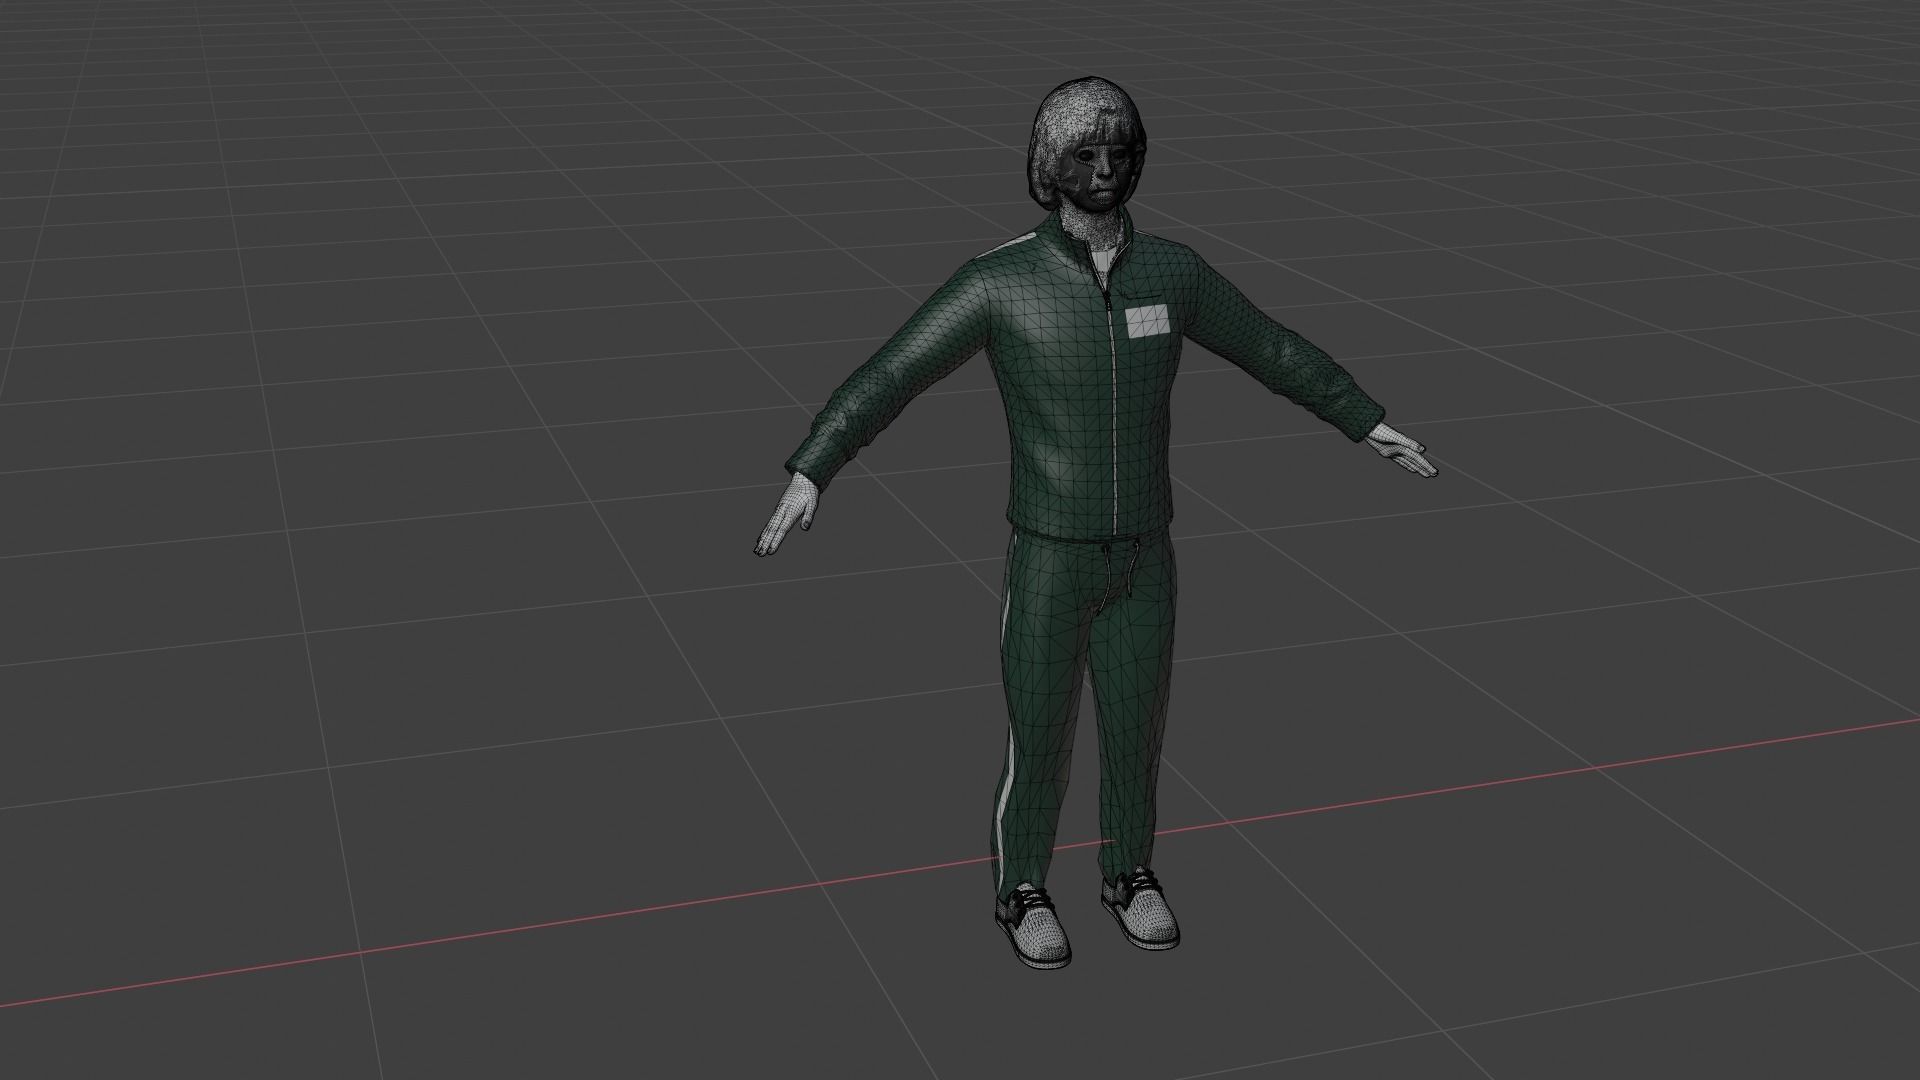Click the white undershirt at the neckline
Screen dimensions: 1920x1080
point(1099,263)
